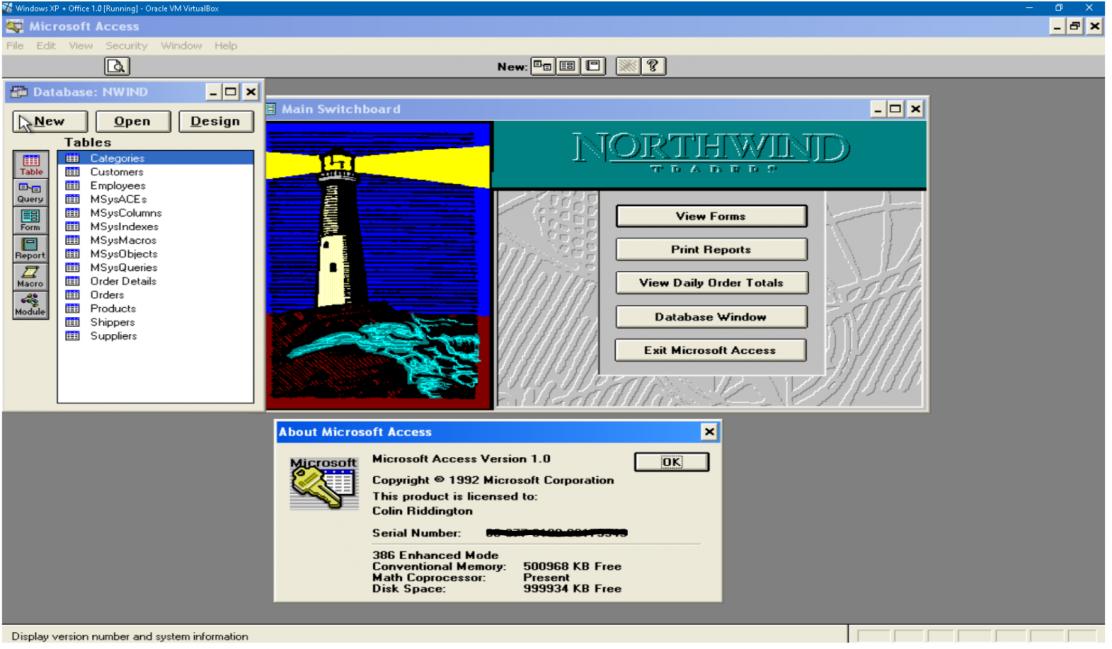
Task: Select the Form object type icon
Action: click(x=30, y=220)
